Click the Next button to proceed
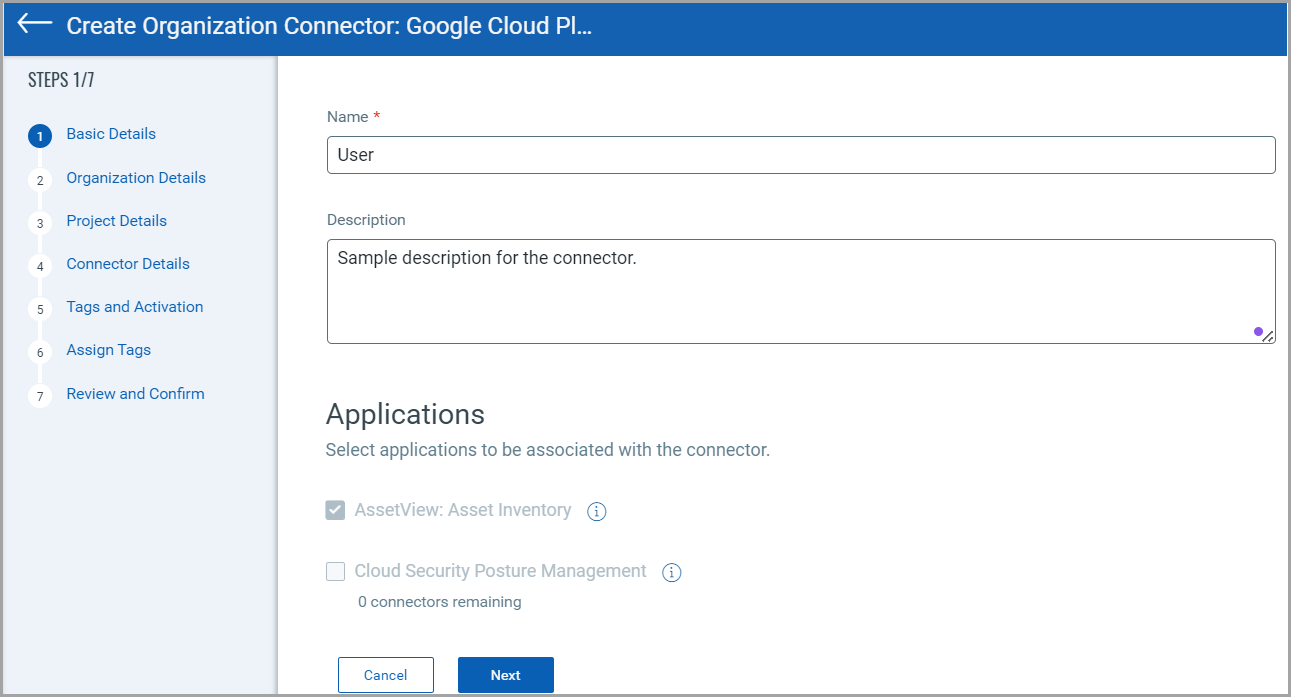 tap(505, 675)
